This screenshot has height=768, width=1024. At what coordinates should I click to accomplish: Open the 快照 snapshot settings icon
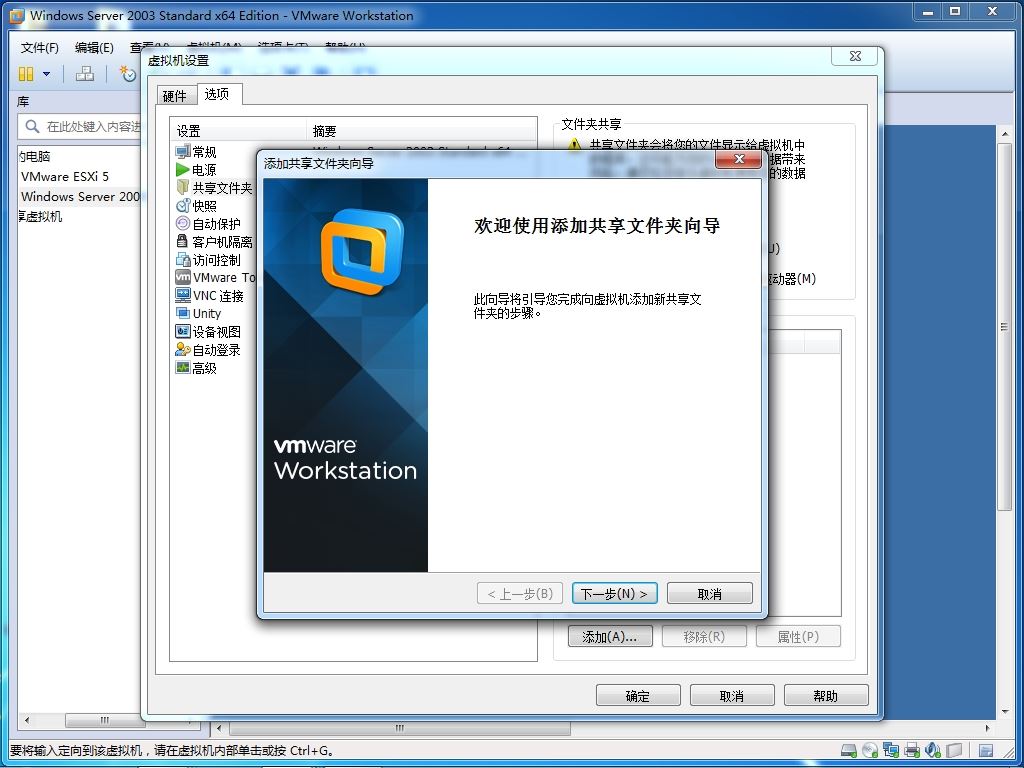(183, 206)
